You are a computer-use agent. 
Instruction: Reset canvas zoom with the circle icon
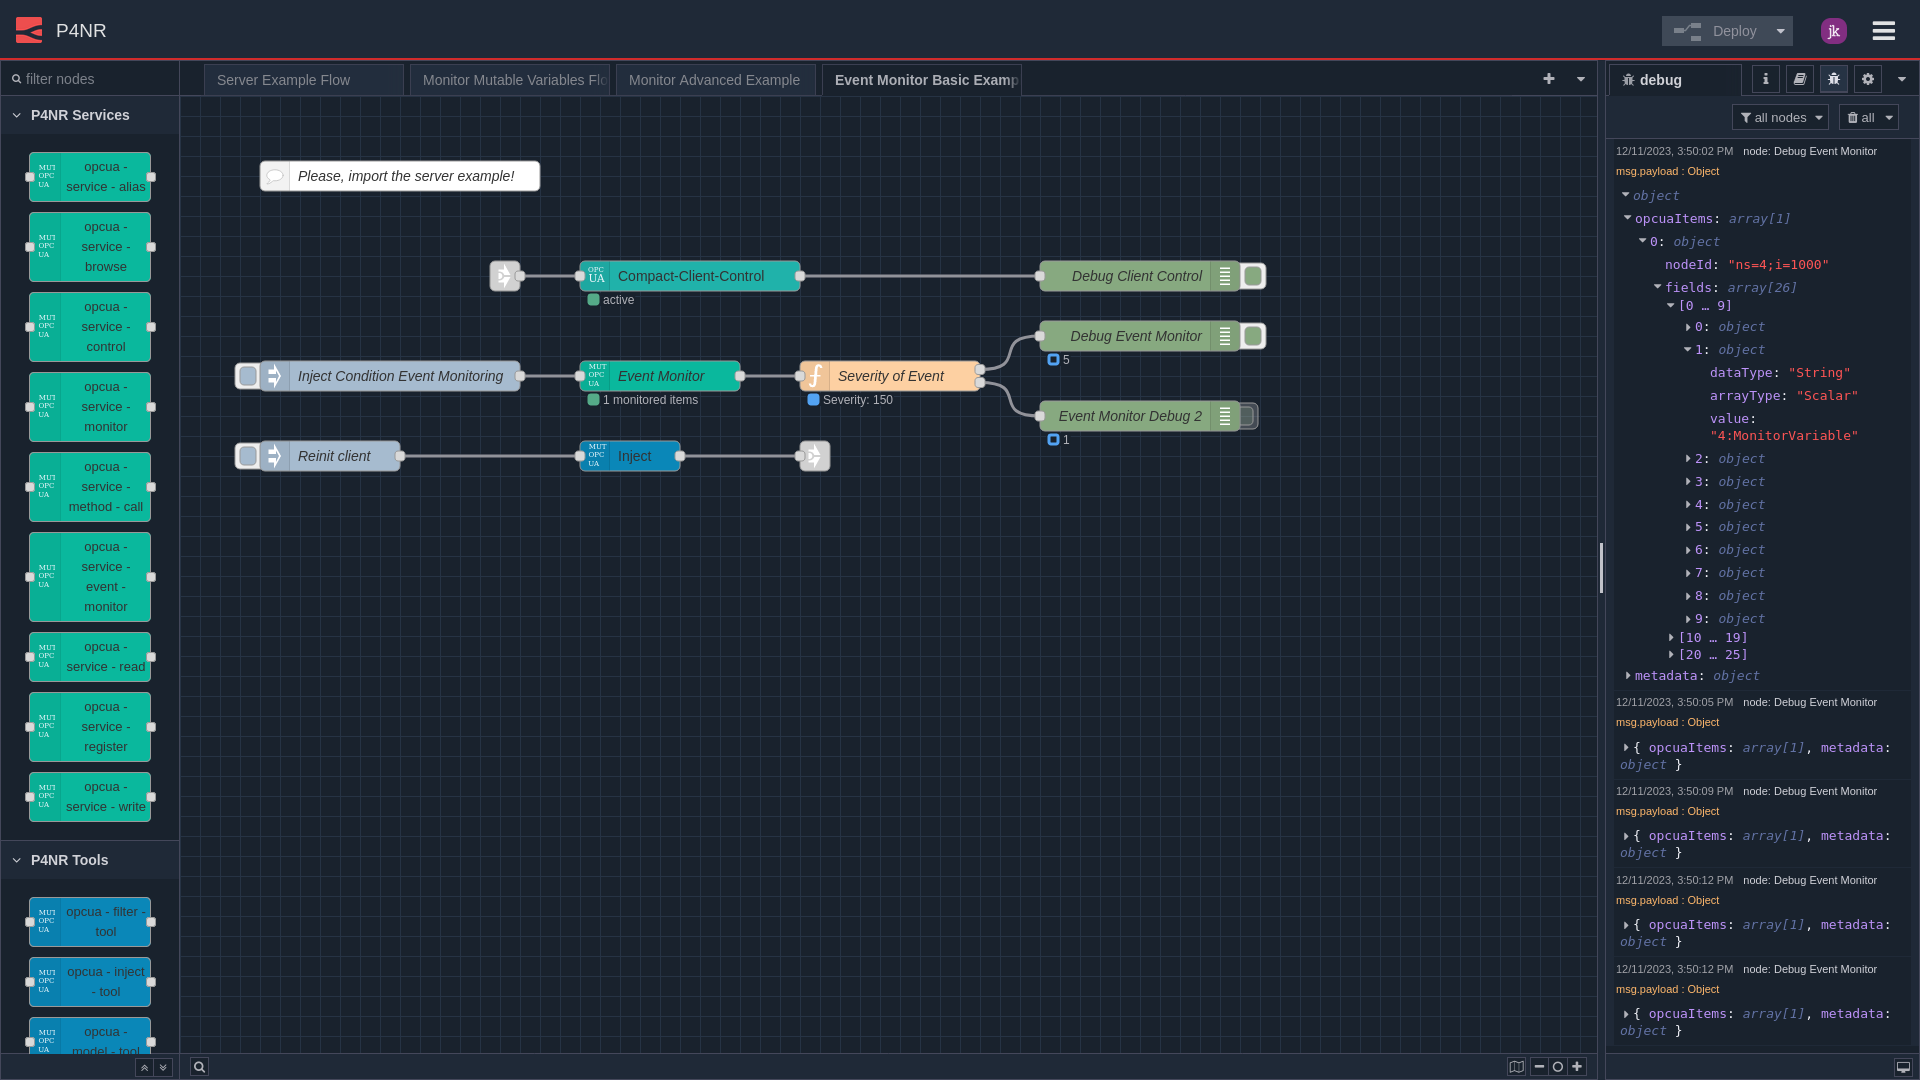click(1558, 1066)
